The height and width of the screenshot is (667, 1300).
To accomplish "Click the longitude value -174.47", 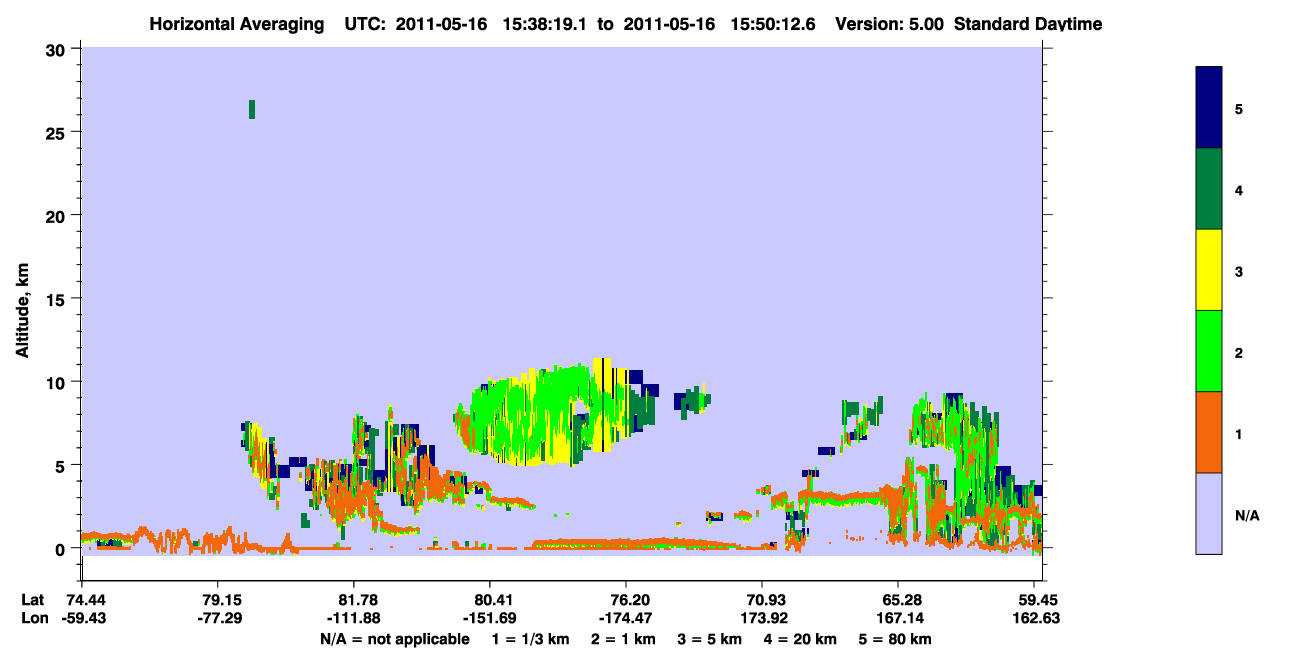I will point(626,618).
